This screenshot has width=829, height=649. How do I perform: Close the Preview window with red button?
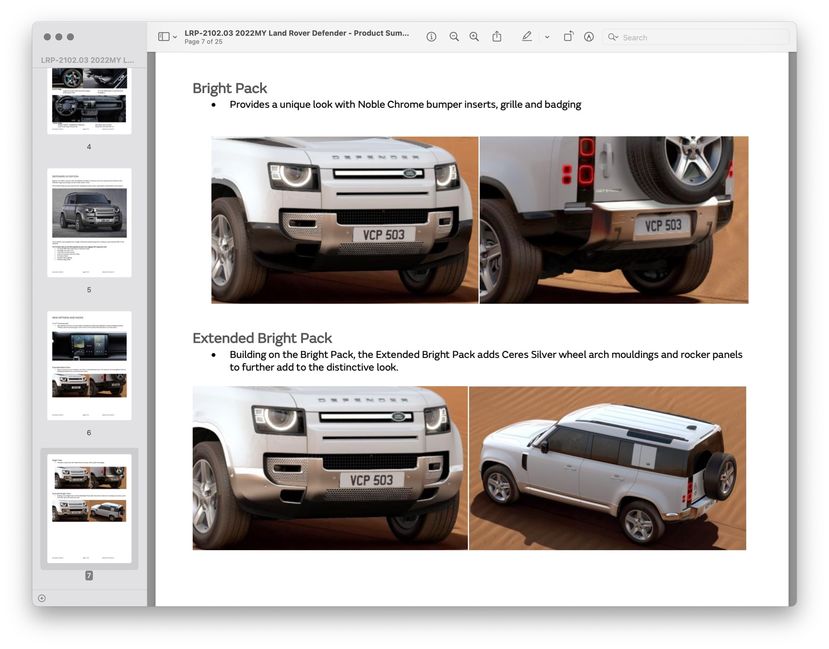tap(47, 37)
